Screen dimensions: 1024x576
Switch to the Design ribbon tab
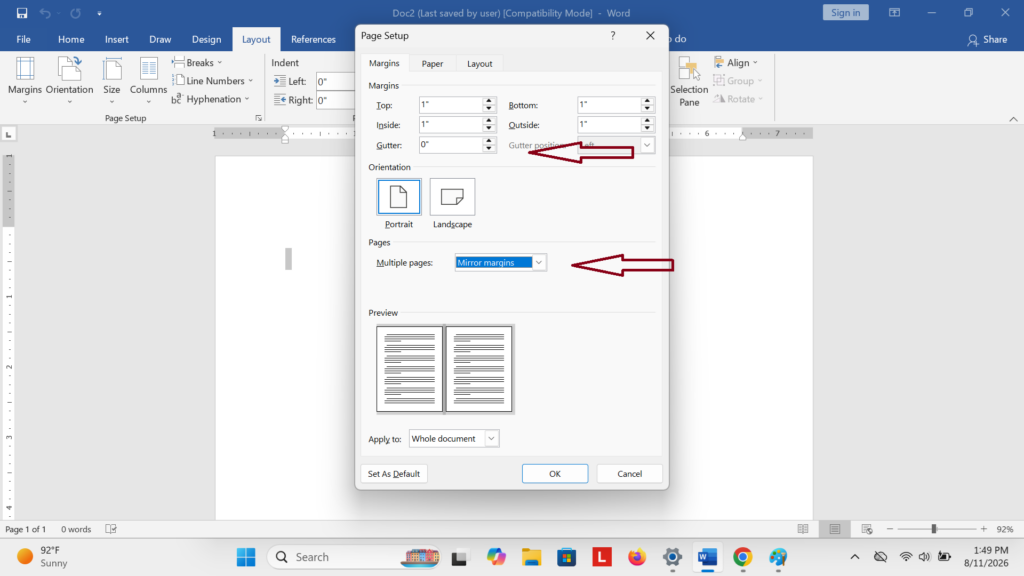coord(206,39)
